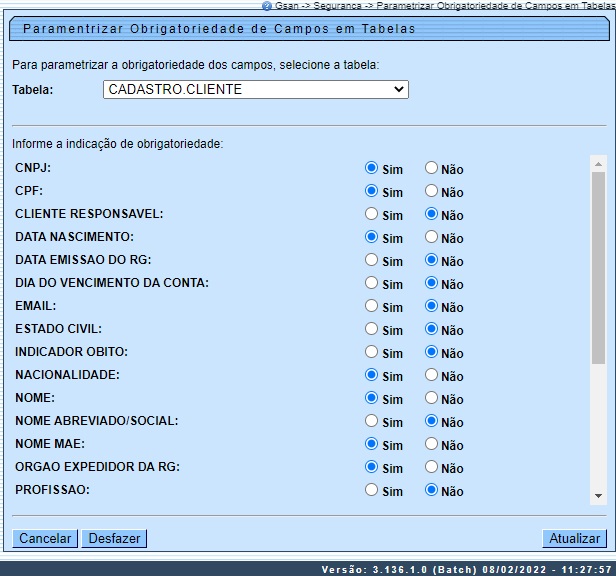This screenshot has height=576, width=616.
Task: Select Sim for DIA DO VENCIMENTO DA CONTA
Action: [372, 283]
